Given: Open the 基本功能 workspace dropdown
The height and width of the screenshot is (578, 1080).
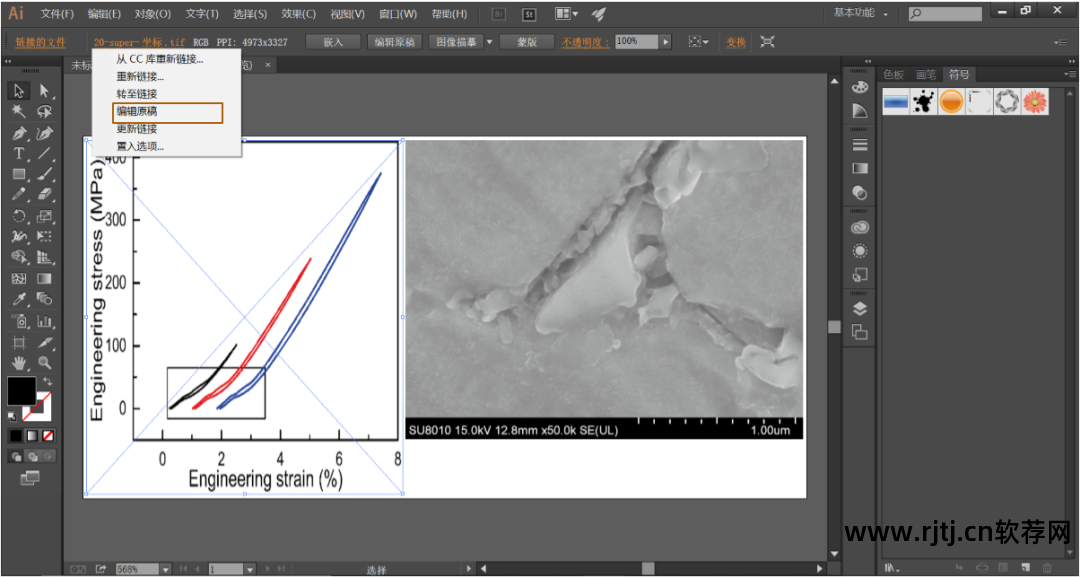Looking at the screenshot, I should tap(858, 14).
